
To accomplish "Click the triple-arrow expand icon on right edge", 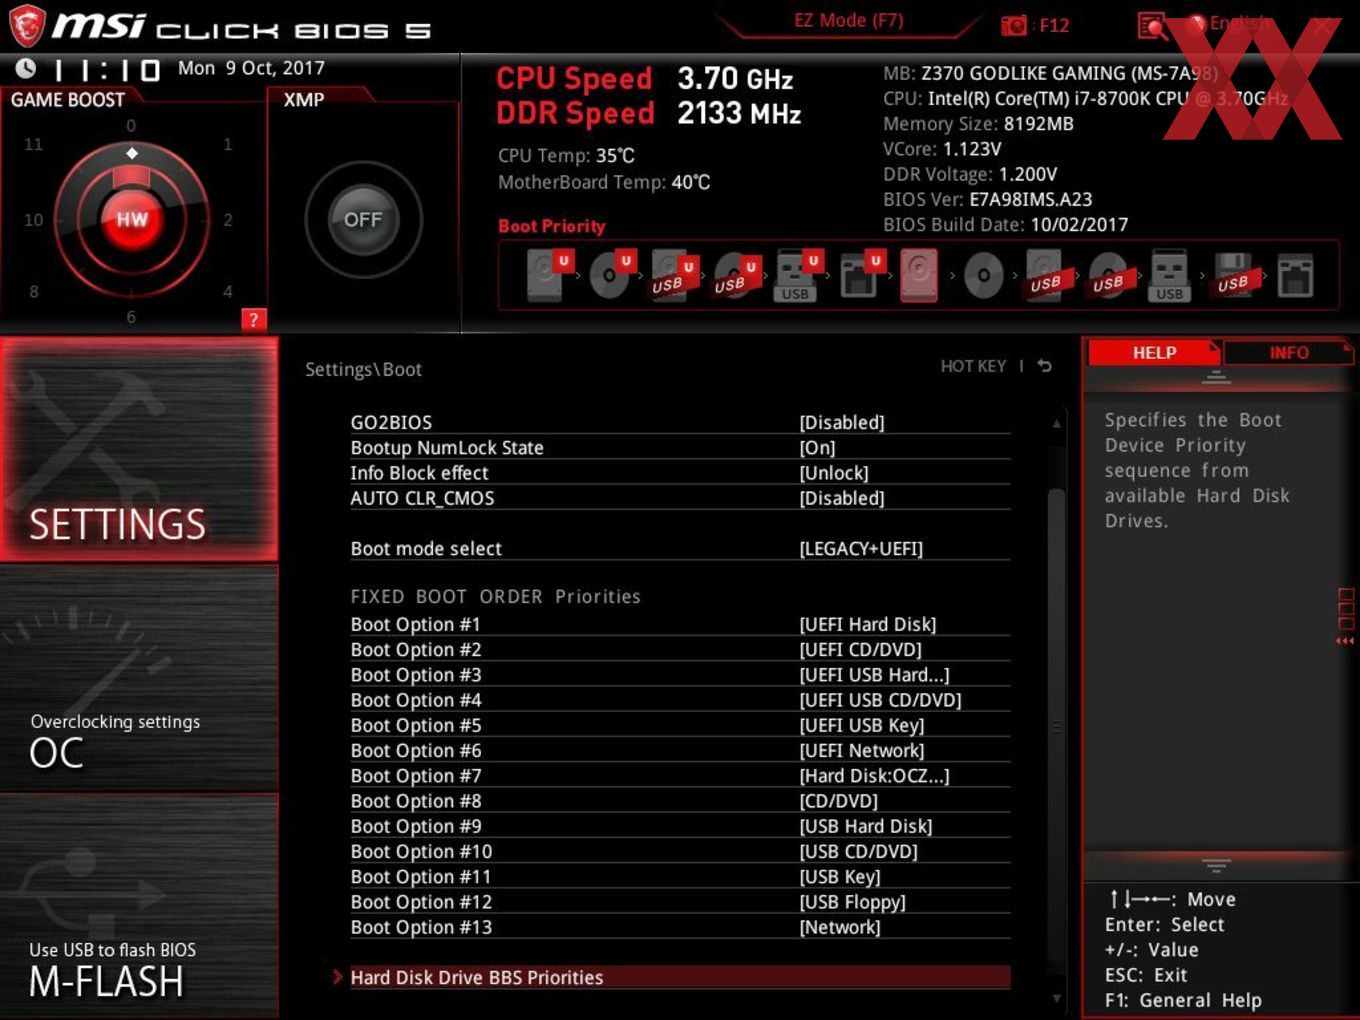I will coord(1345,641).
